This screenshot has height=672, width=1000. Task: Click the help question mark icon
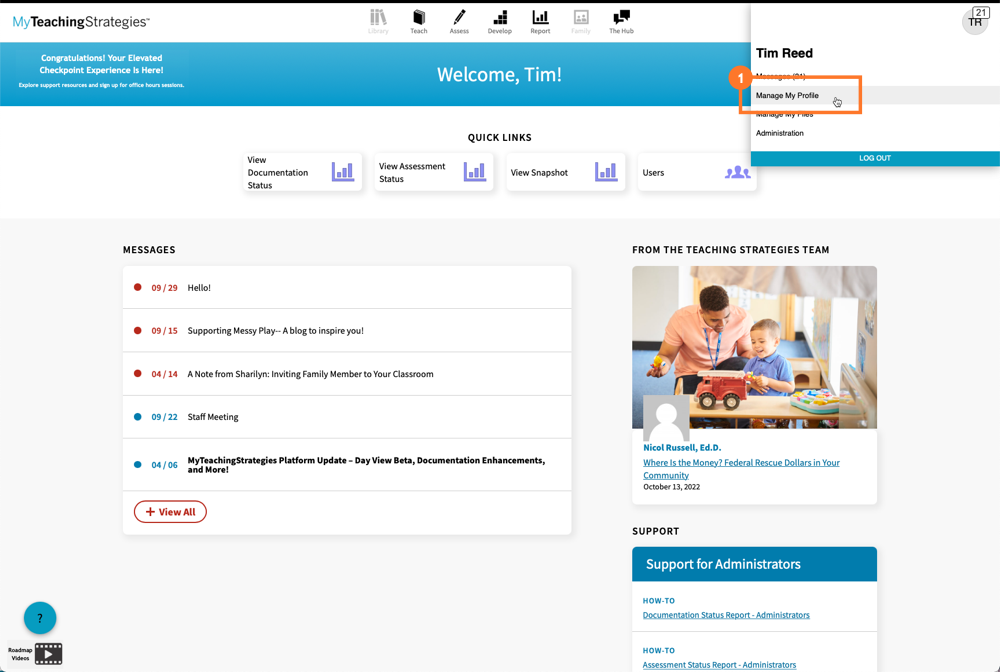click(x=39, y=618)
